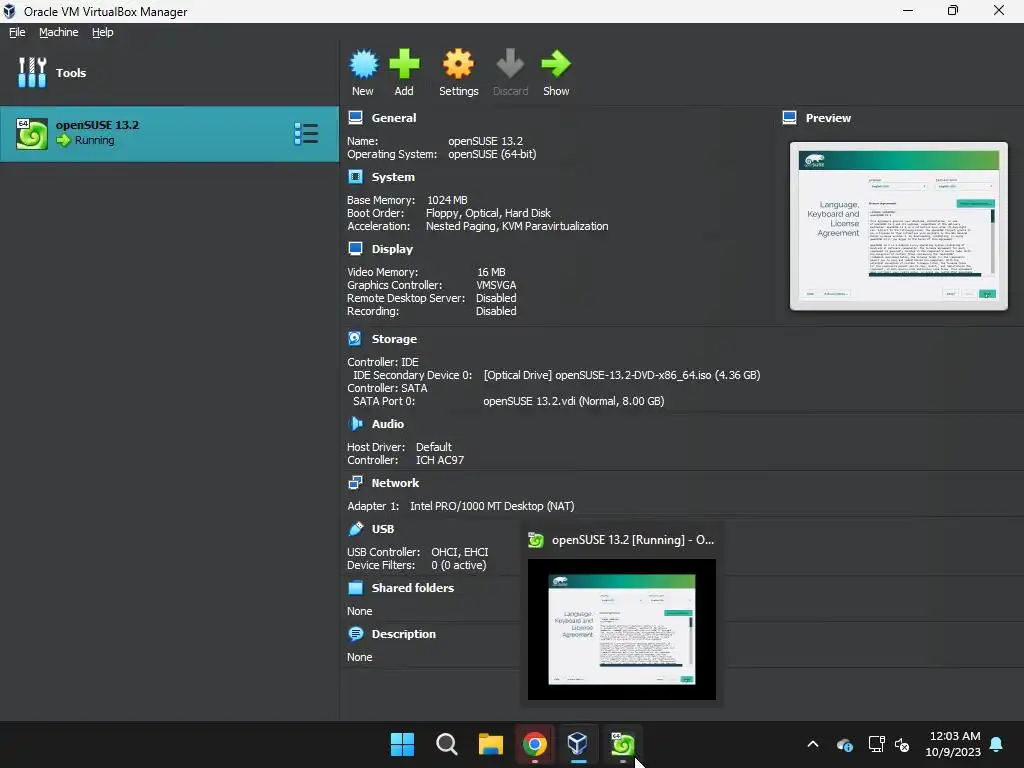
Task: Open the Network settings heading link
Action: tap(395, 483)
